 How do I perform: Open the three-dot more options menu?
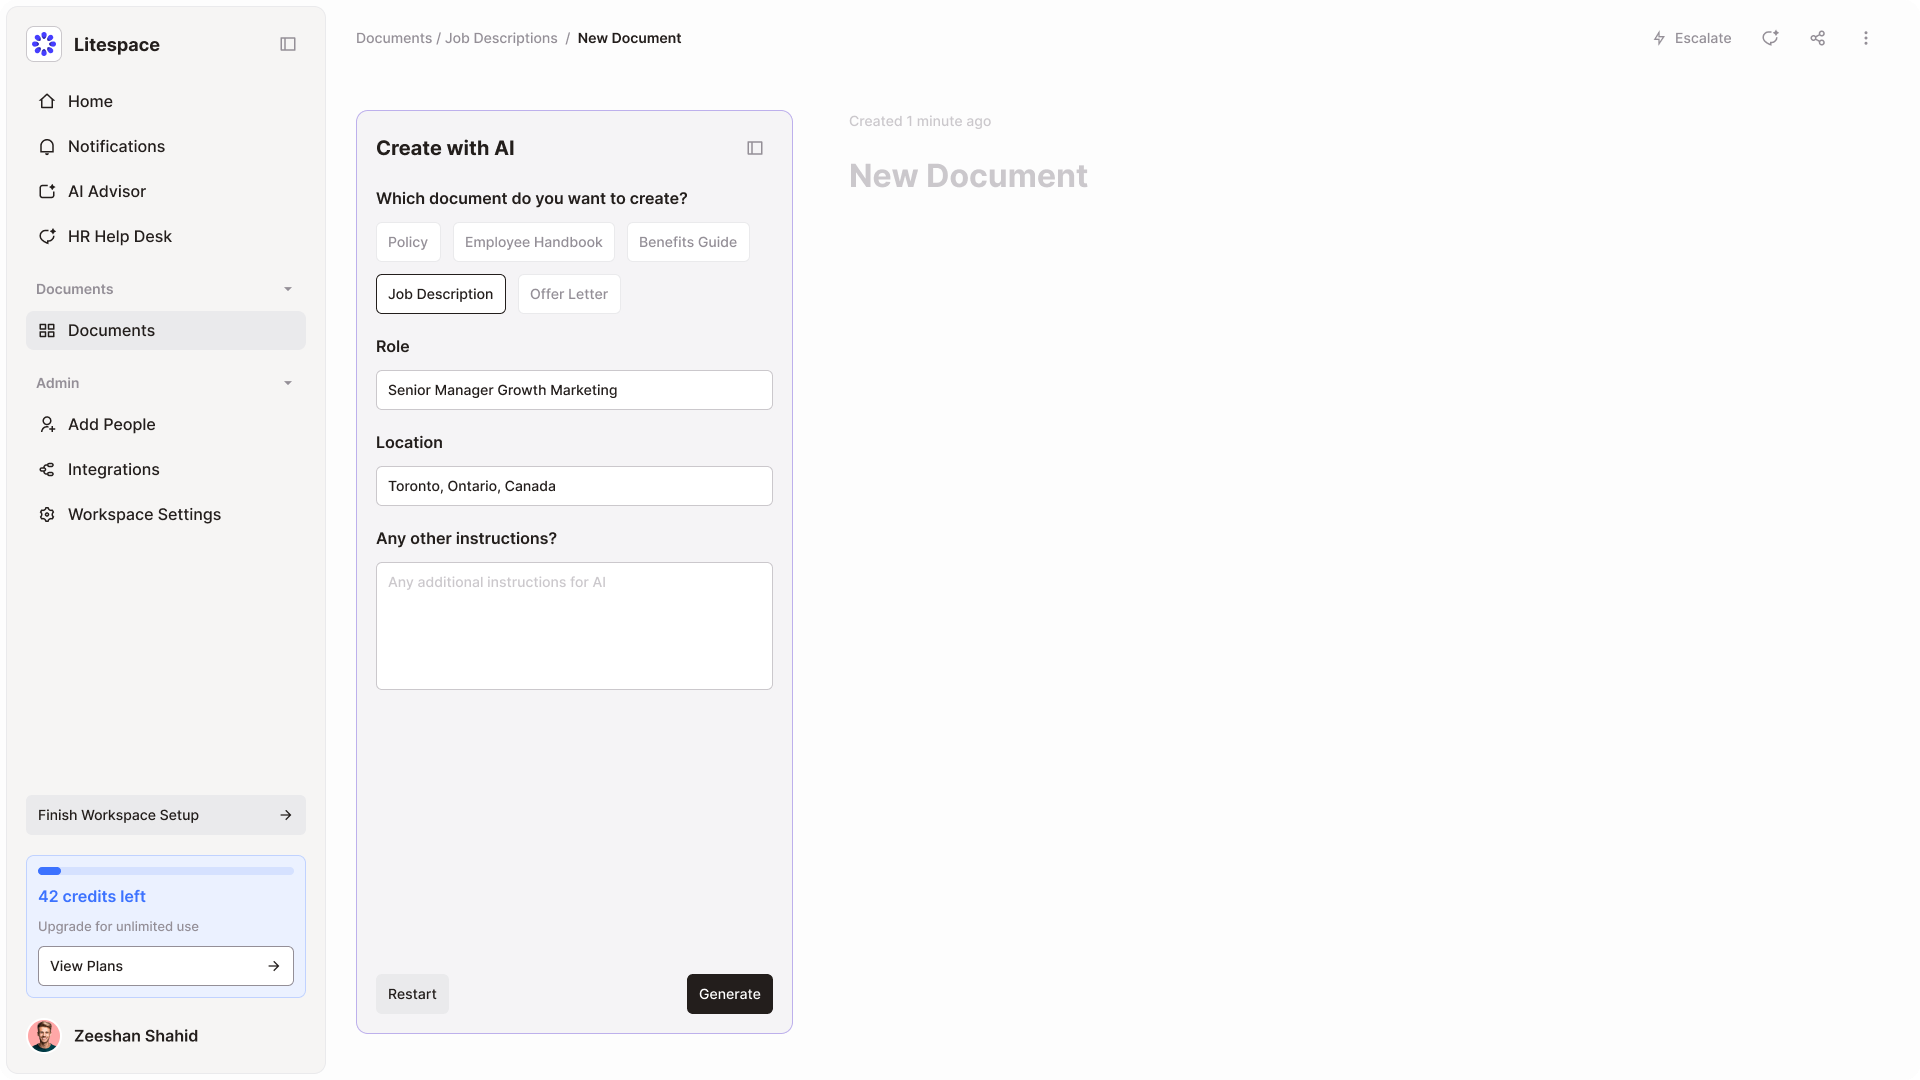click(1866, 38)
